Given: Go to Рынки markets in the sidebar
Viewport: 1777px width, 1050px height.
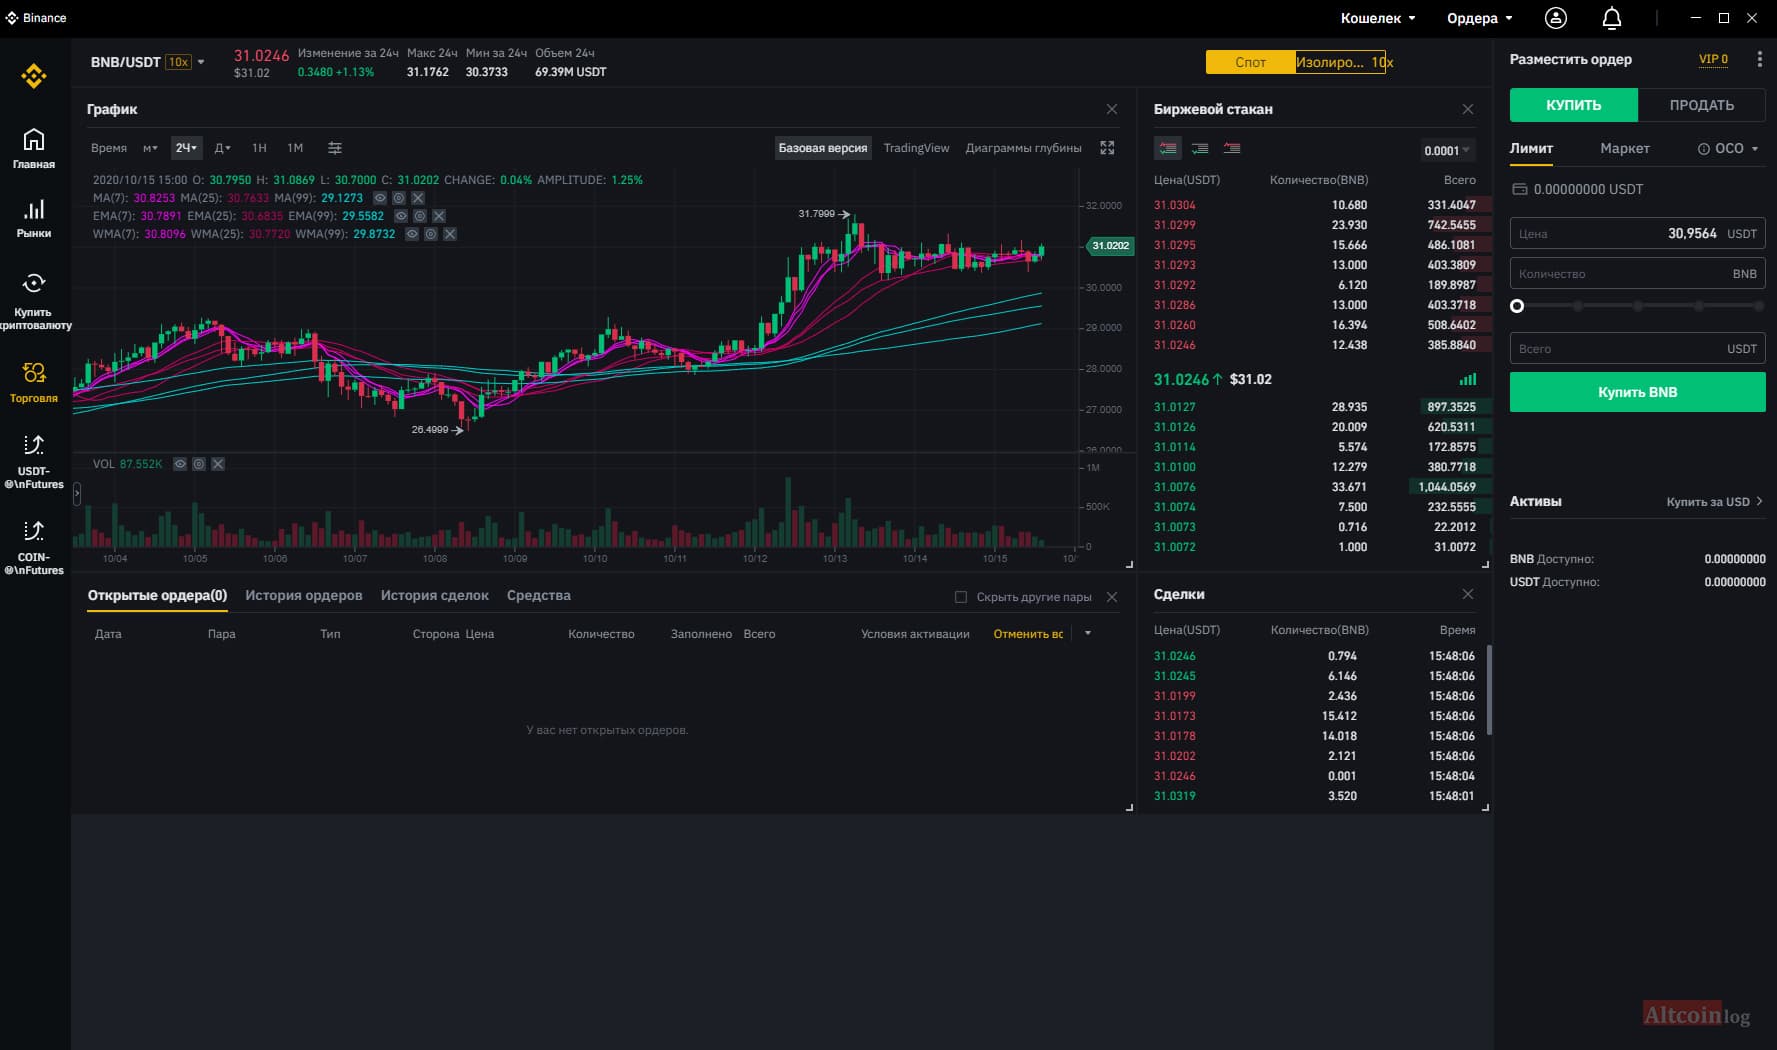Looking at the screenshot, I should (x=34, y=219).
